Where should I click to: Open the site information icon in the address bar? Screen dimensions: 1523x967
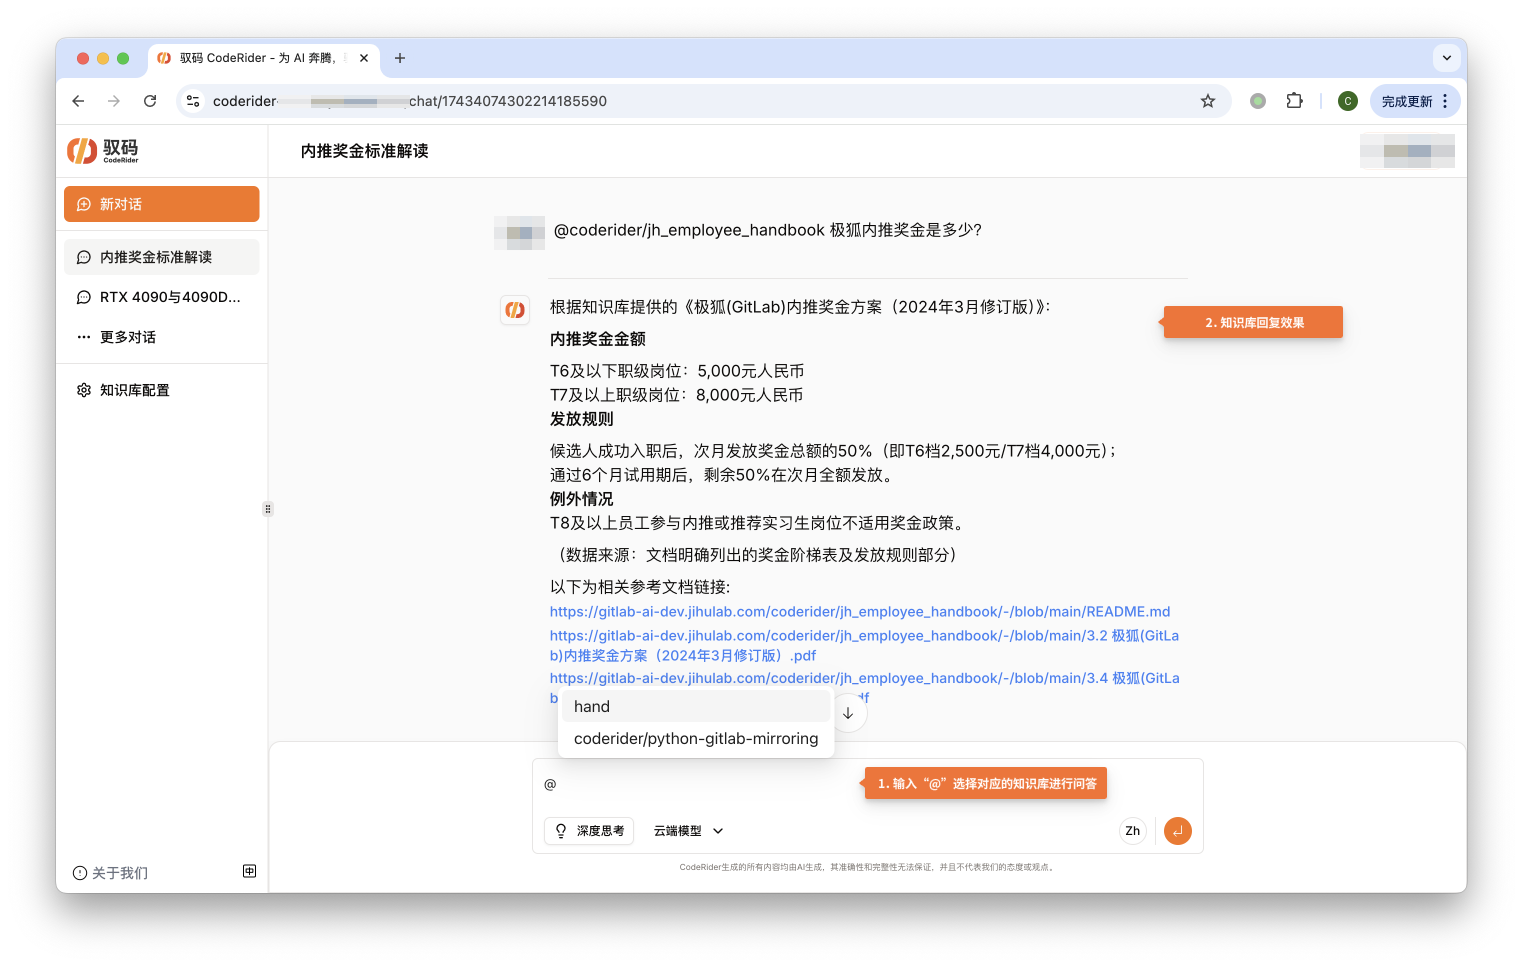pyautogui.click(x=193, y=101)
